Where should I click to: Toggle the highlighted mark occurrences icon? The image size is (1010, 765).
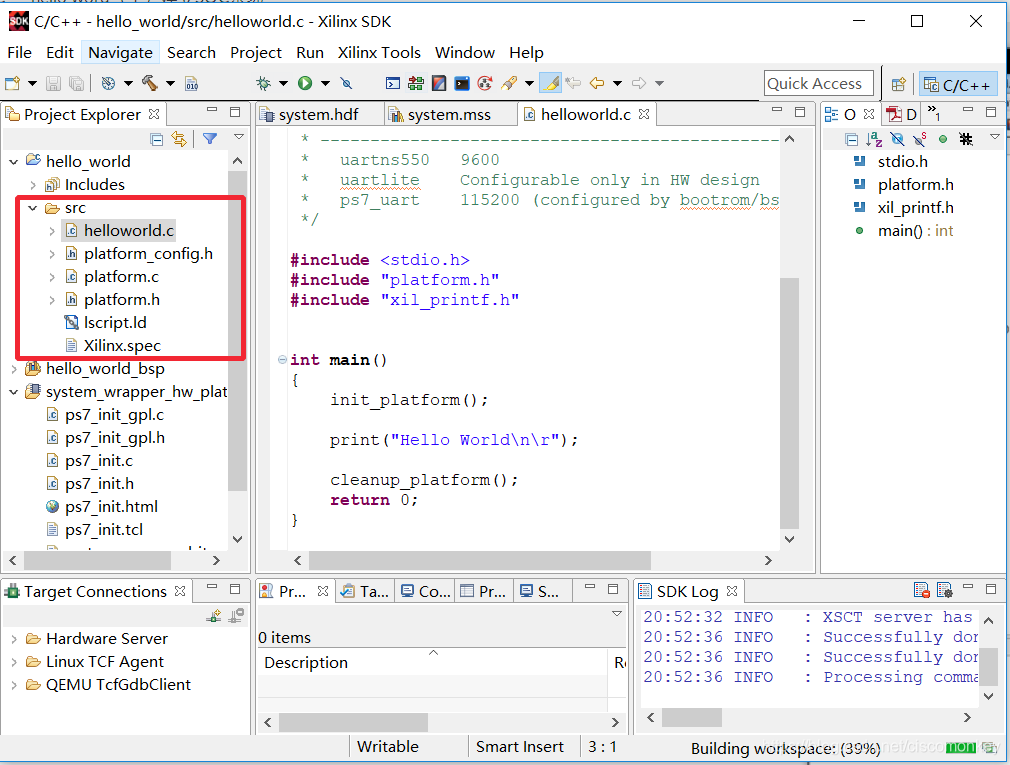[550, 82]
